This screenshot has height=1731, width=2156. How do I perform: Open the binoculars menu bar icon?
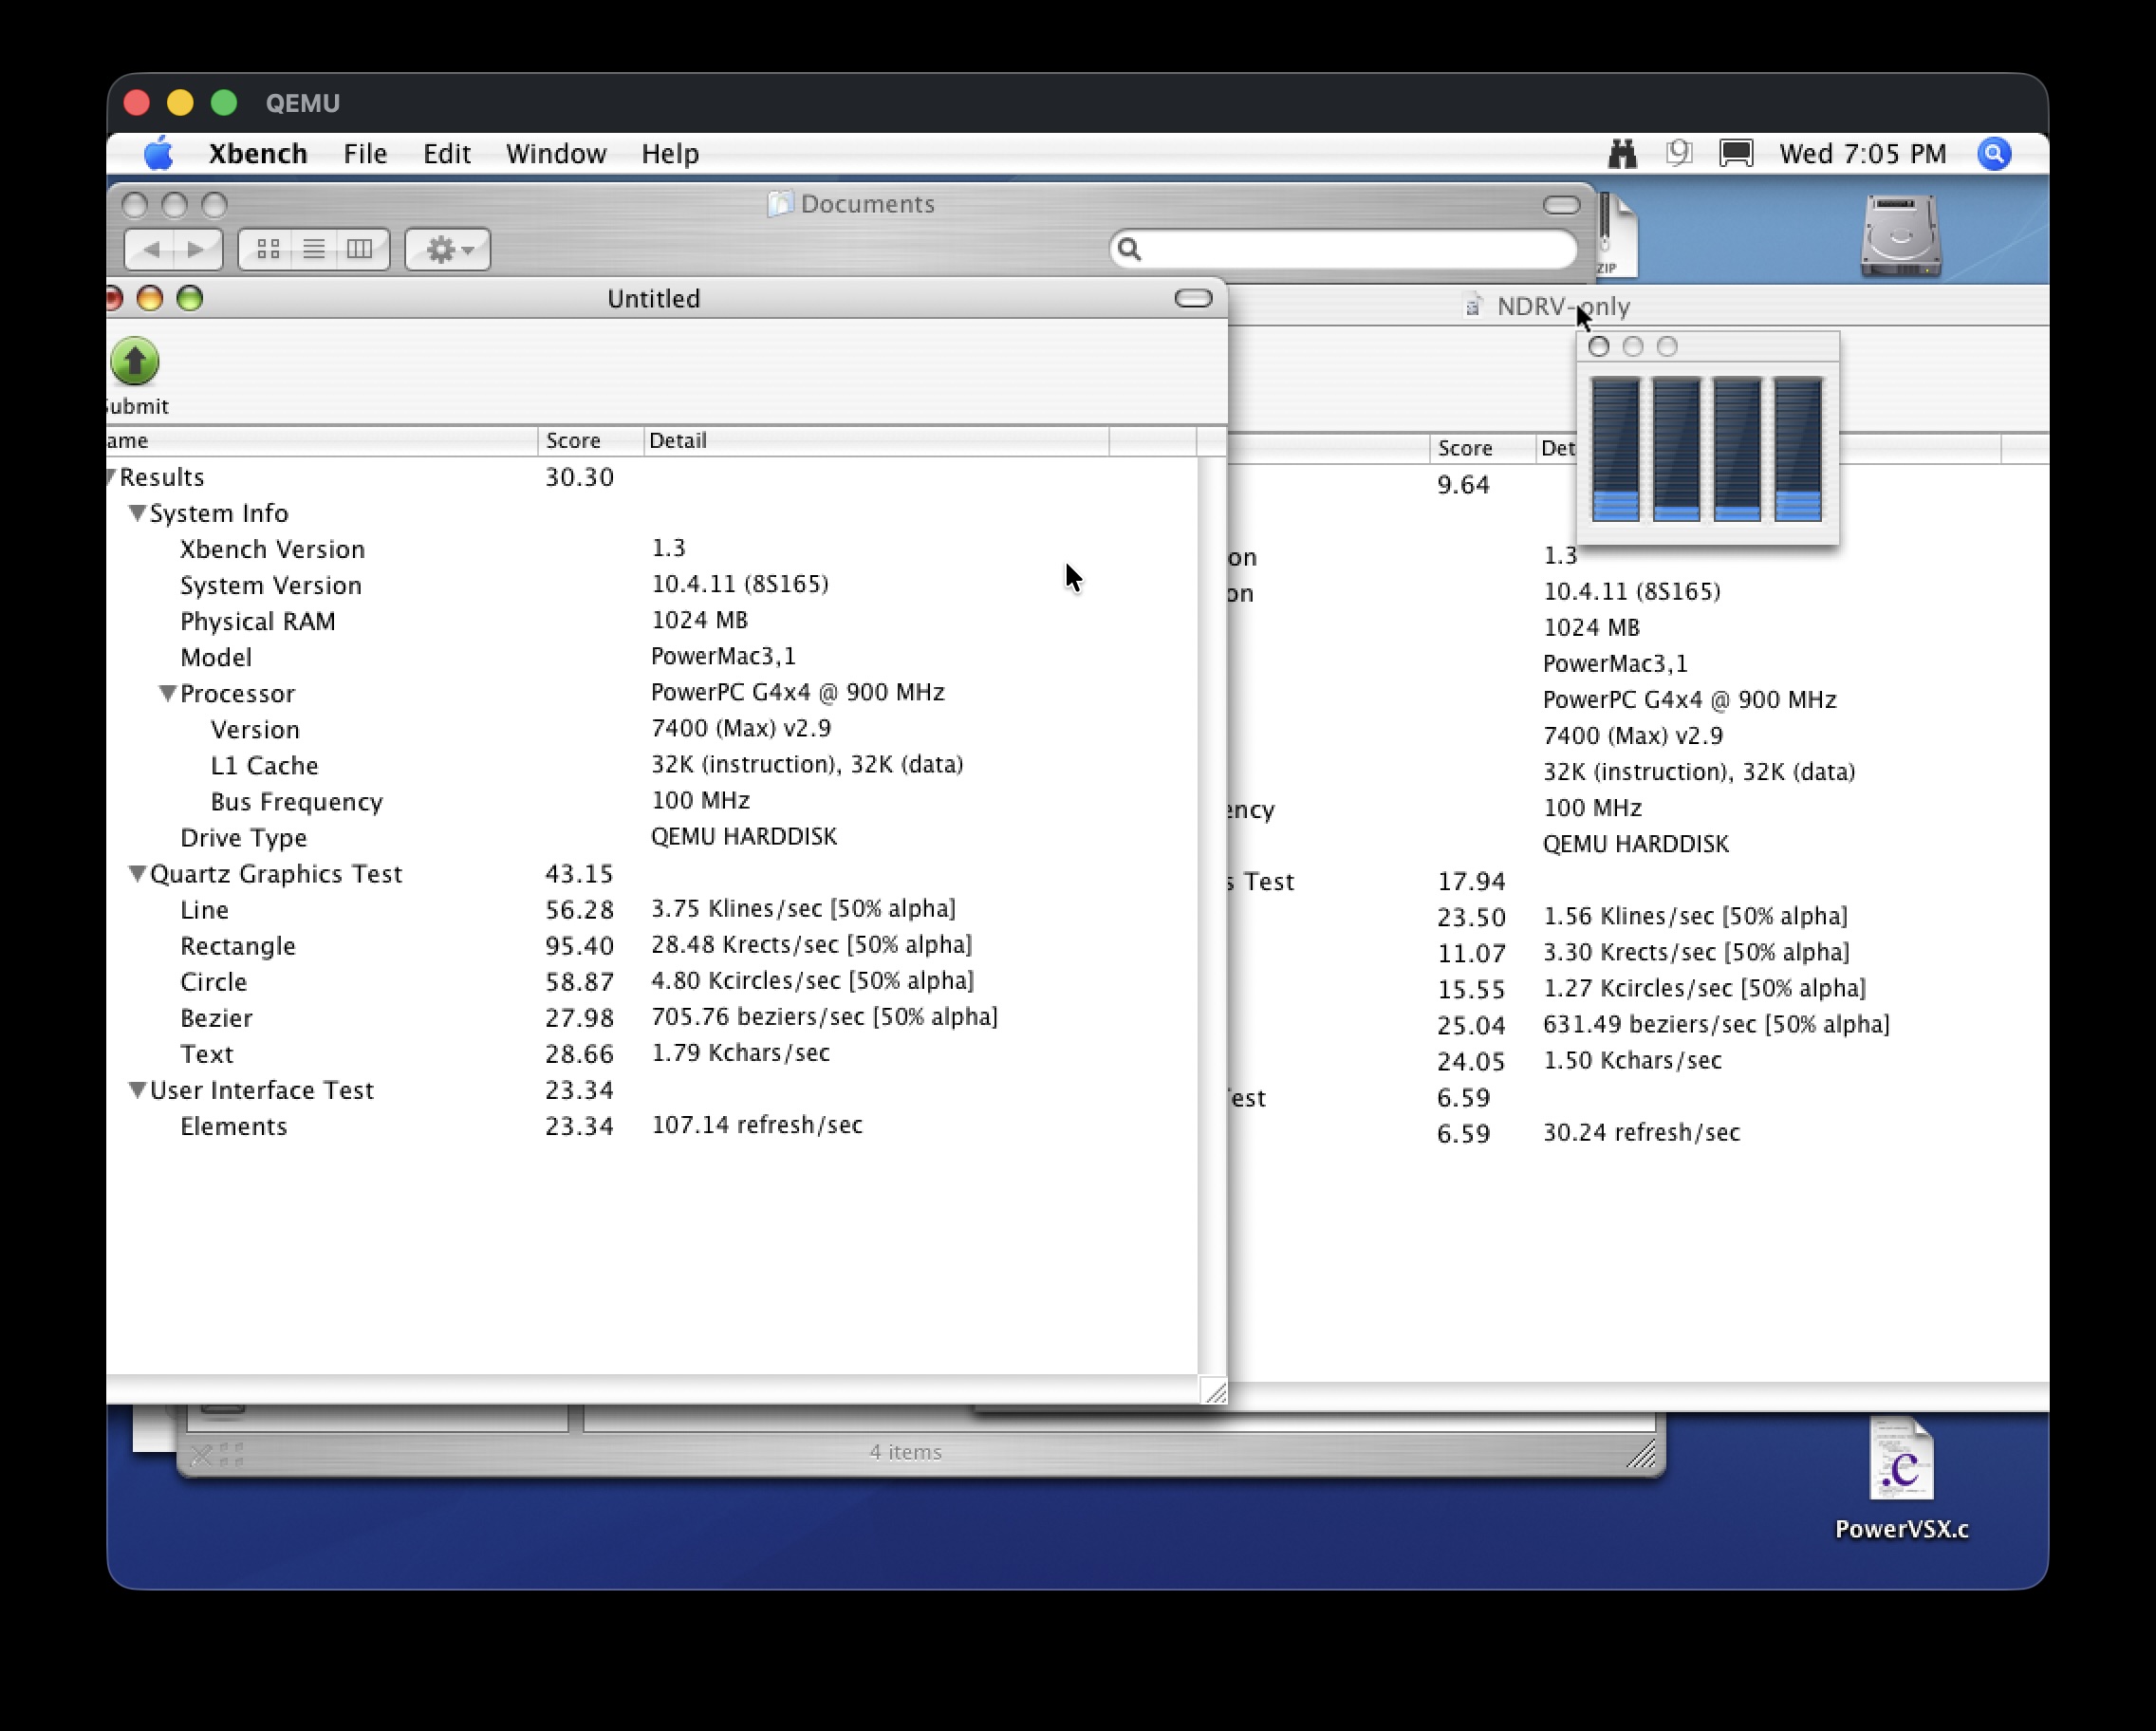1622,154
